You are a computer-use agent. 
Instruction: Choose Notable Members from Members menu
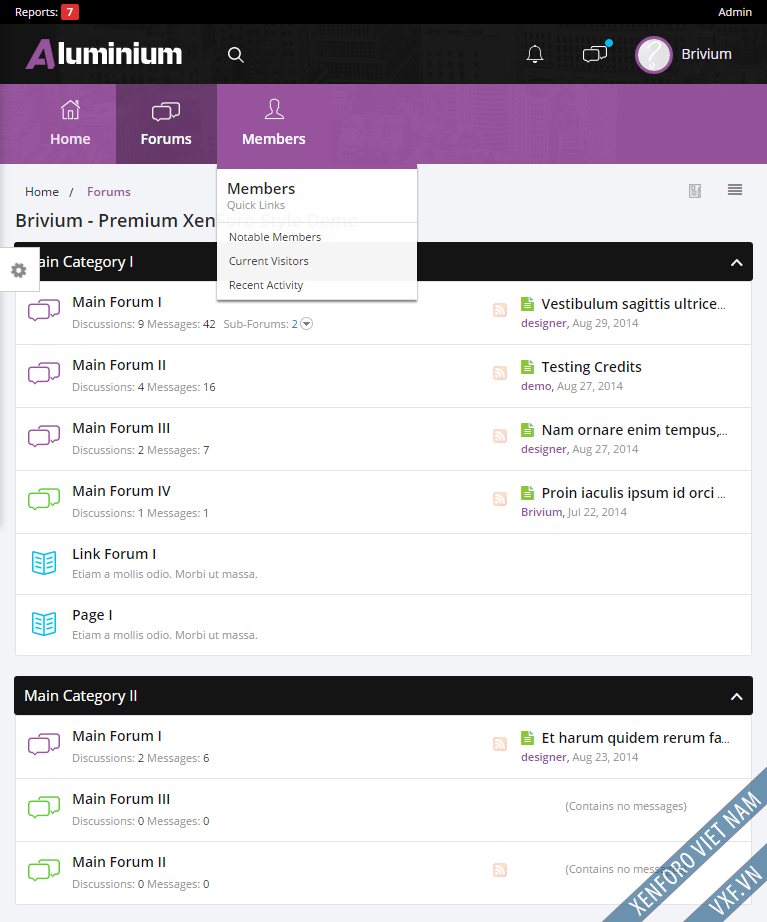tap(275, 237)
